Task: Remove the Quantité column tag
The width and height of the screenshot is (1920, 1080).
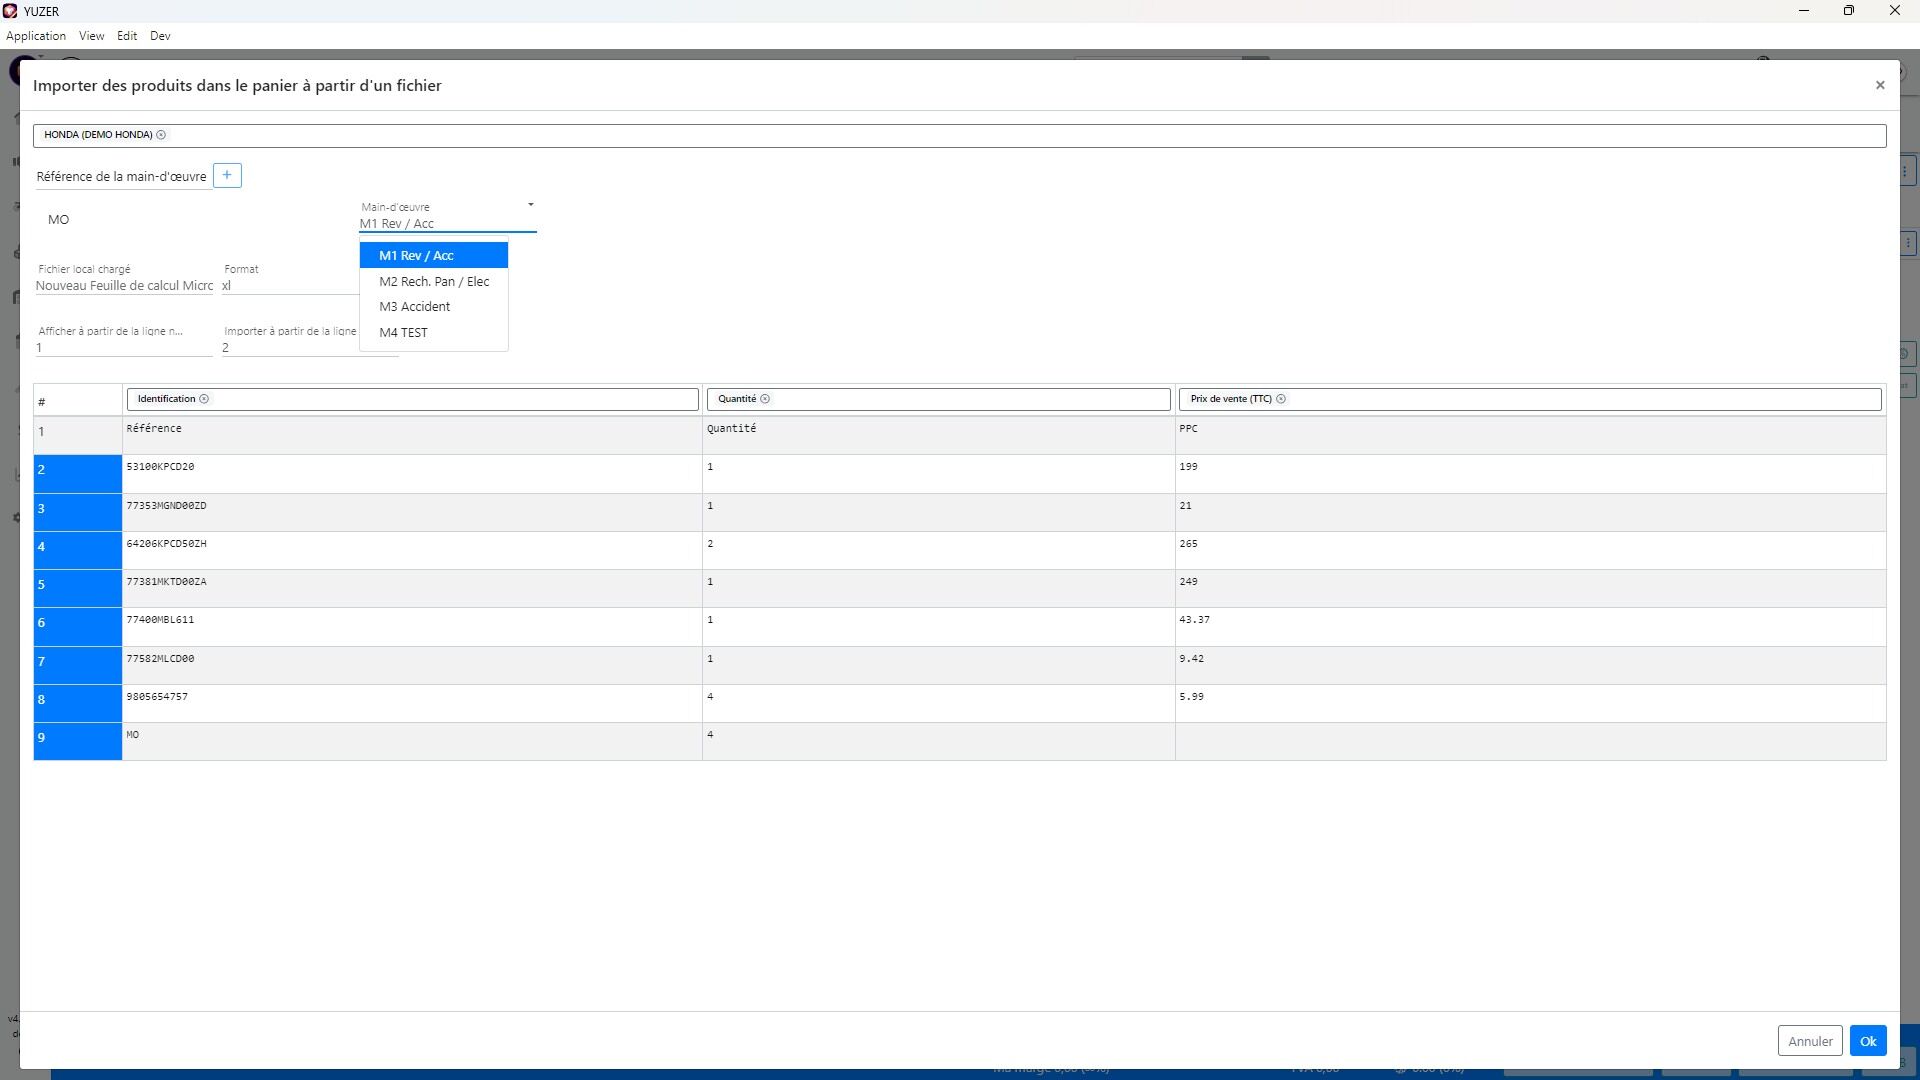Action: point(765,399)
